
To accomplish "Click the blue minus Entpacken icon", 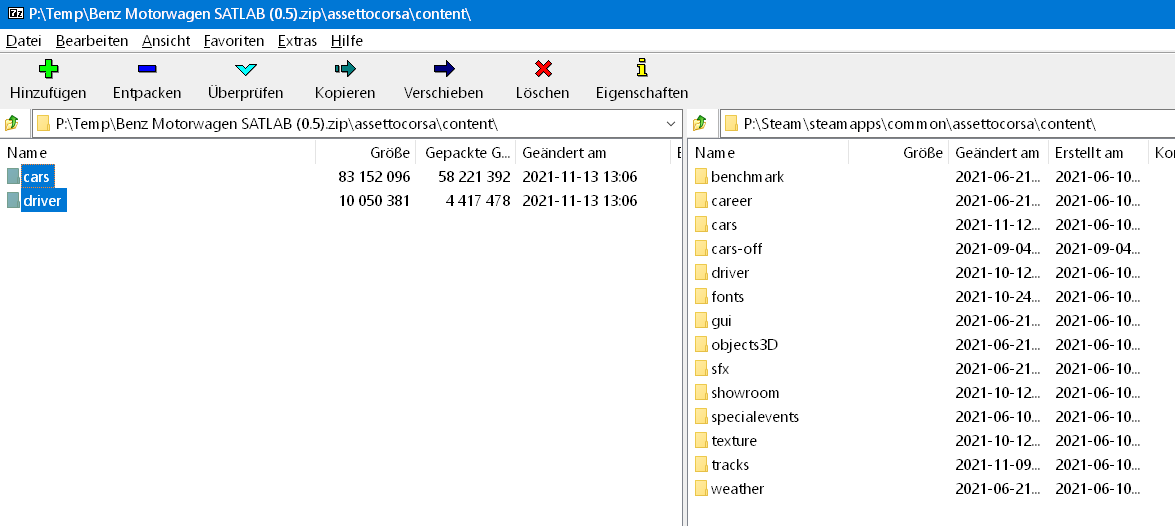I will coord(147,70).
